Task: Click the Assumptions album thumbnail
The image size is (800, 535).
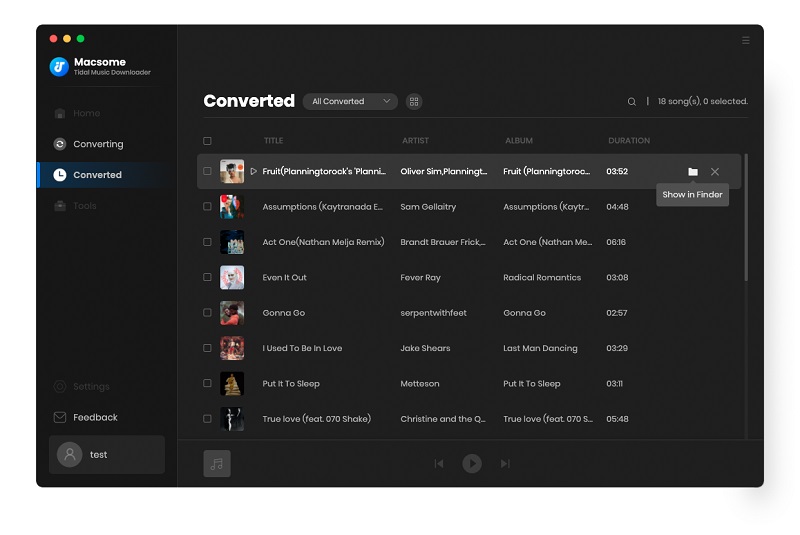Action: (232, 207)
